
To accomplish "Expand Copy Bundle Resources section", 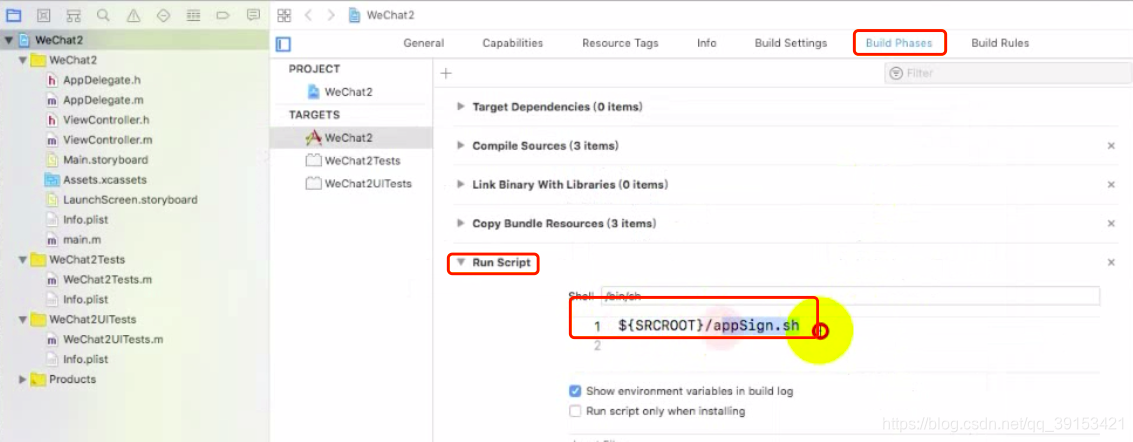I will click(461, 224).
